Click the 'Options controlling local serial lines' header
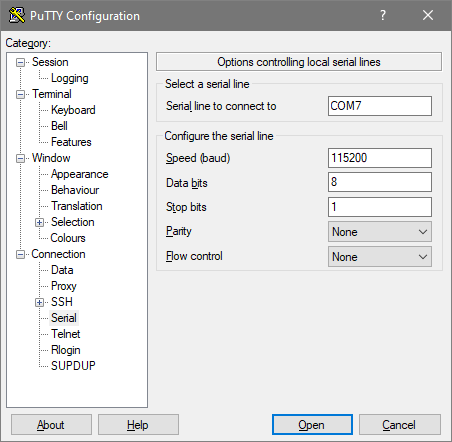Image resolution: width=452 pixels, height=442 pixels. tap(299, 62)
